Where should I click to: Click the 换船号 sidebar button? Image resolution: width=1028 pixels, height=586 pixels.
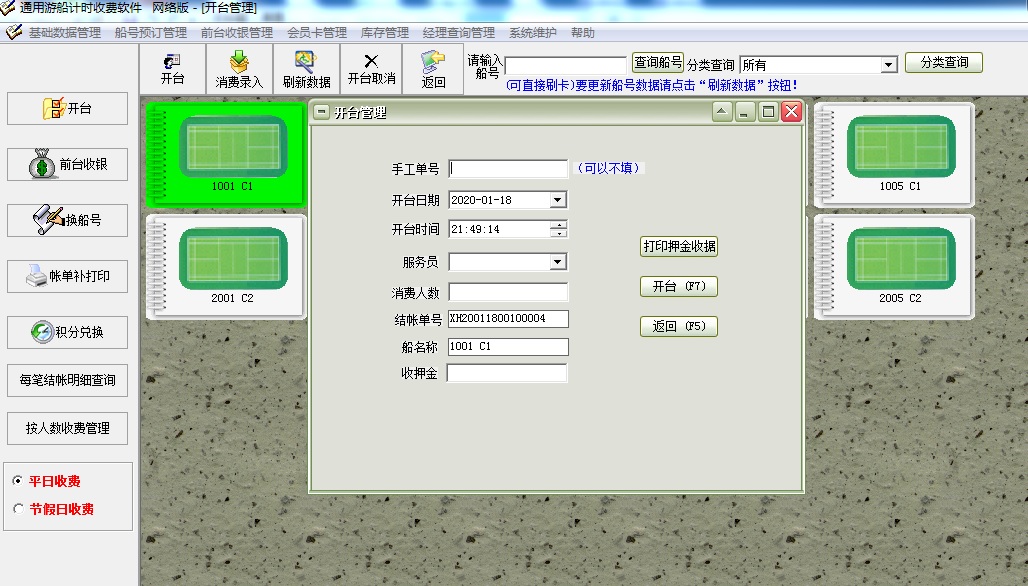click(x=68, y=220)
